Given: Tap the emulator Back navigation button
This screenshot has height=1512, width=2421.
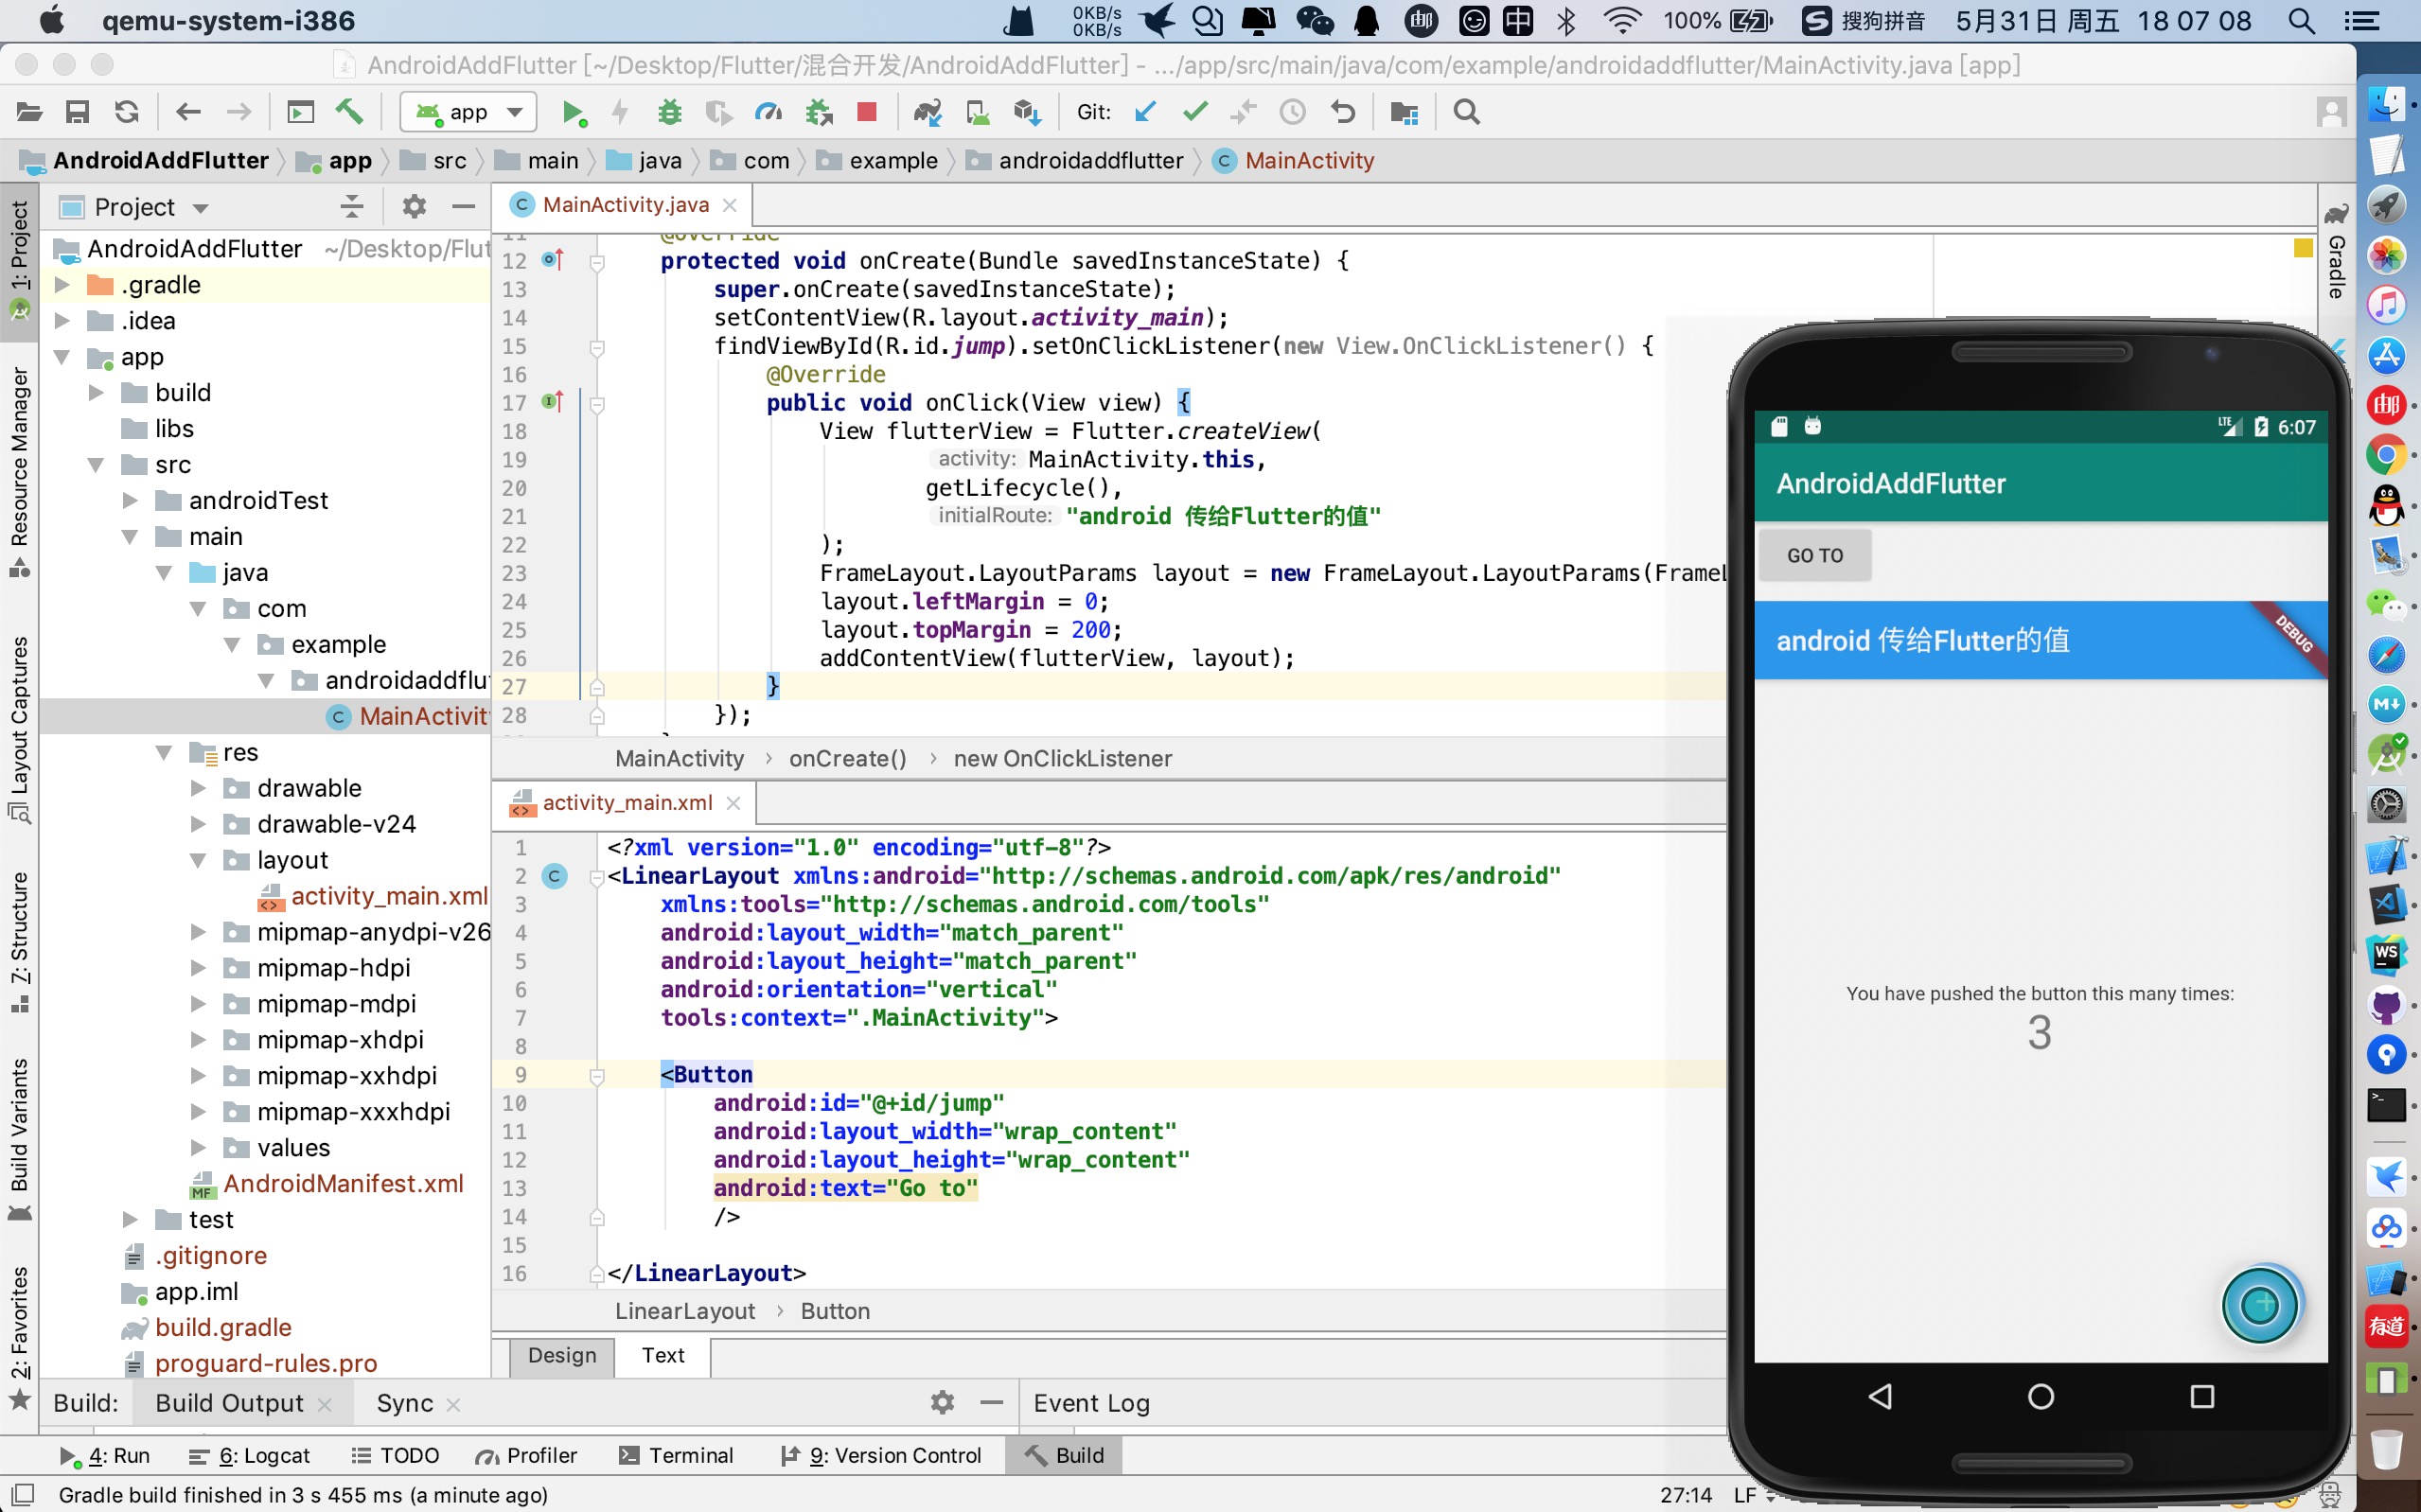Looking at the screenshot, I should coord(1880,1396).
